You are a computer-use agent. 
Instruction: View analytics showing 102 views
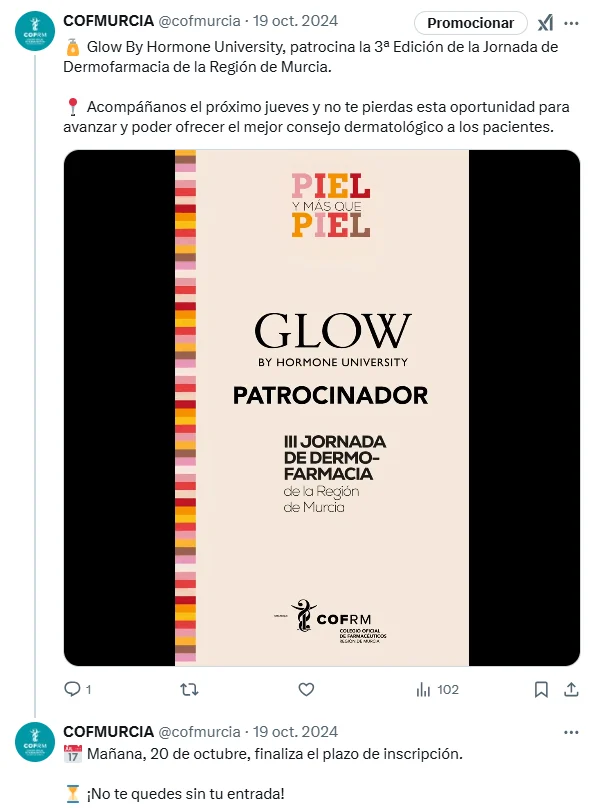coord(437,689)
